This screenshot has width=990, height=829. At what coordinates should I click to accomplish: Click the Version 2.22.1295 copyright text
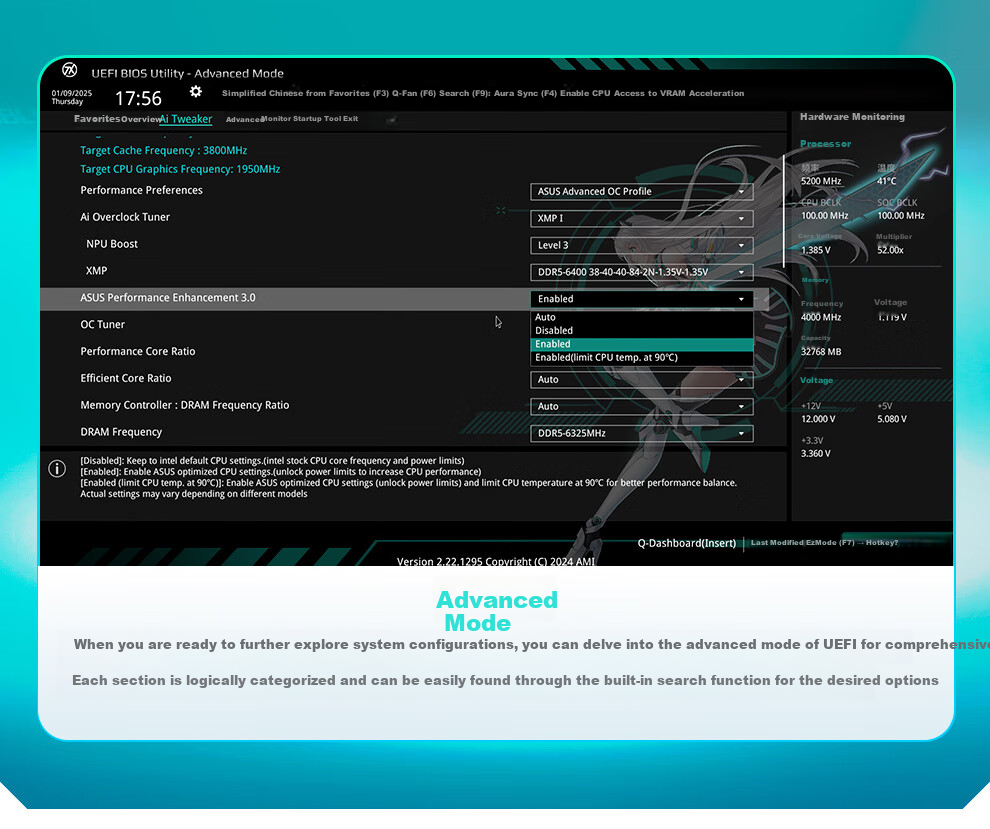coord(496,561)
